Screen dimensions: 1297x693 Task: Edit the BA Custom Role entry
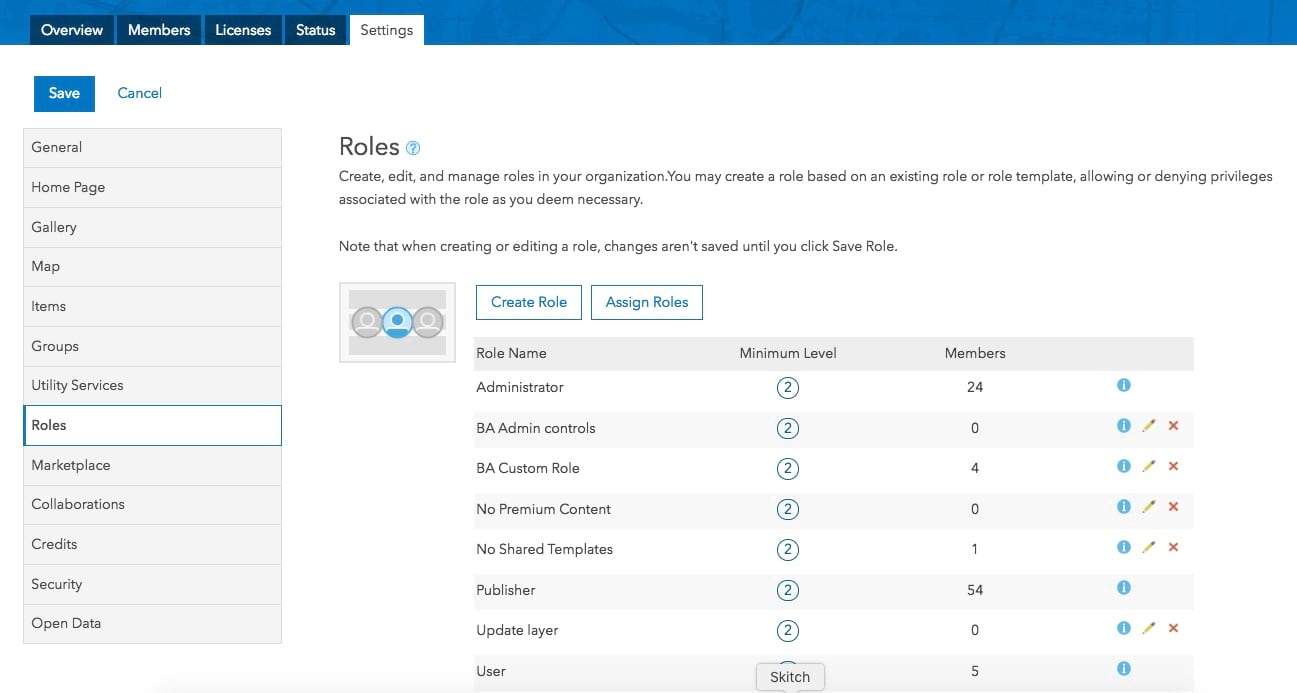tap(1148, 466)
